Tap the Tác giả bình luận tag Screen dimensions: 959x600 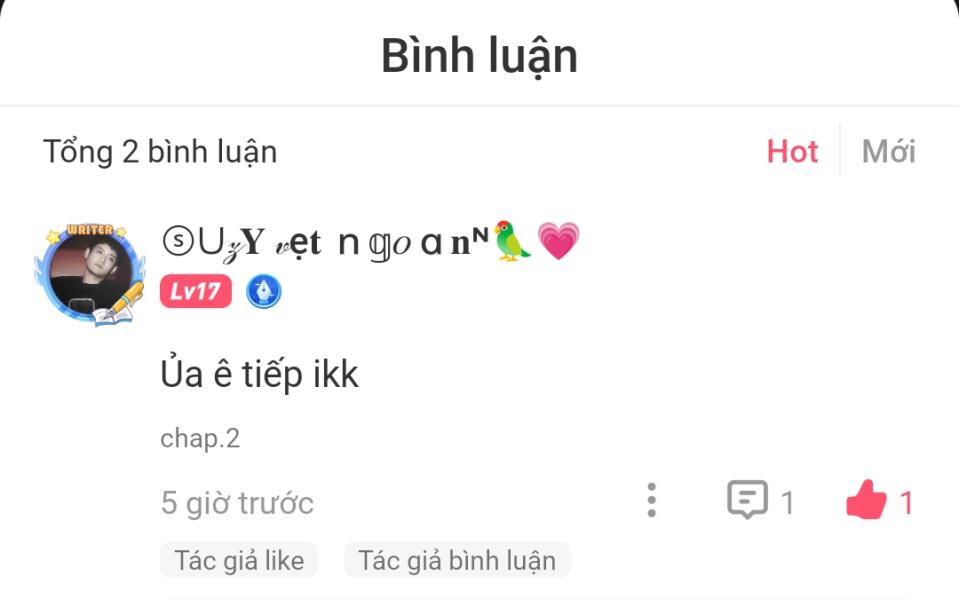(457, 560)
